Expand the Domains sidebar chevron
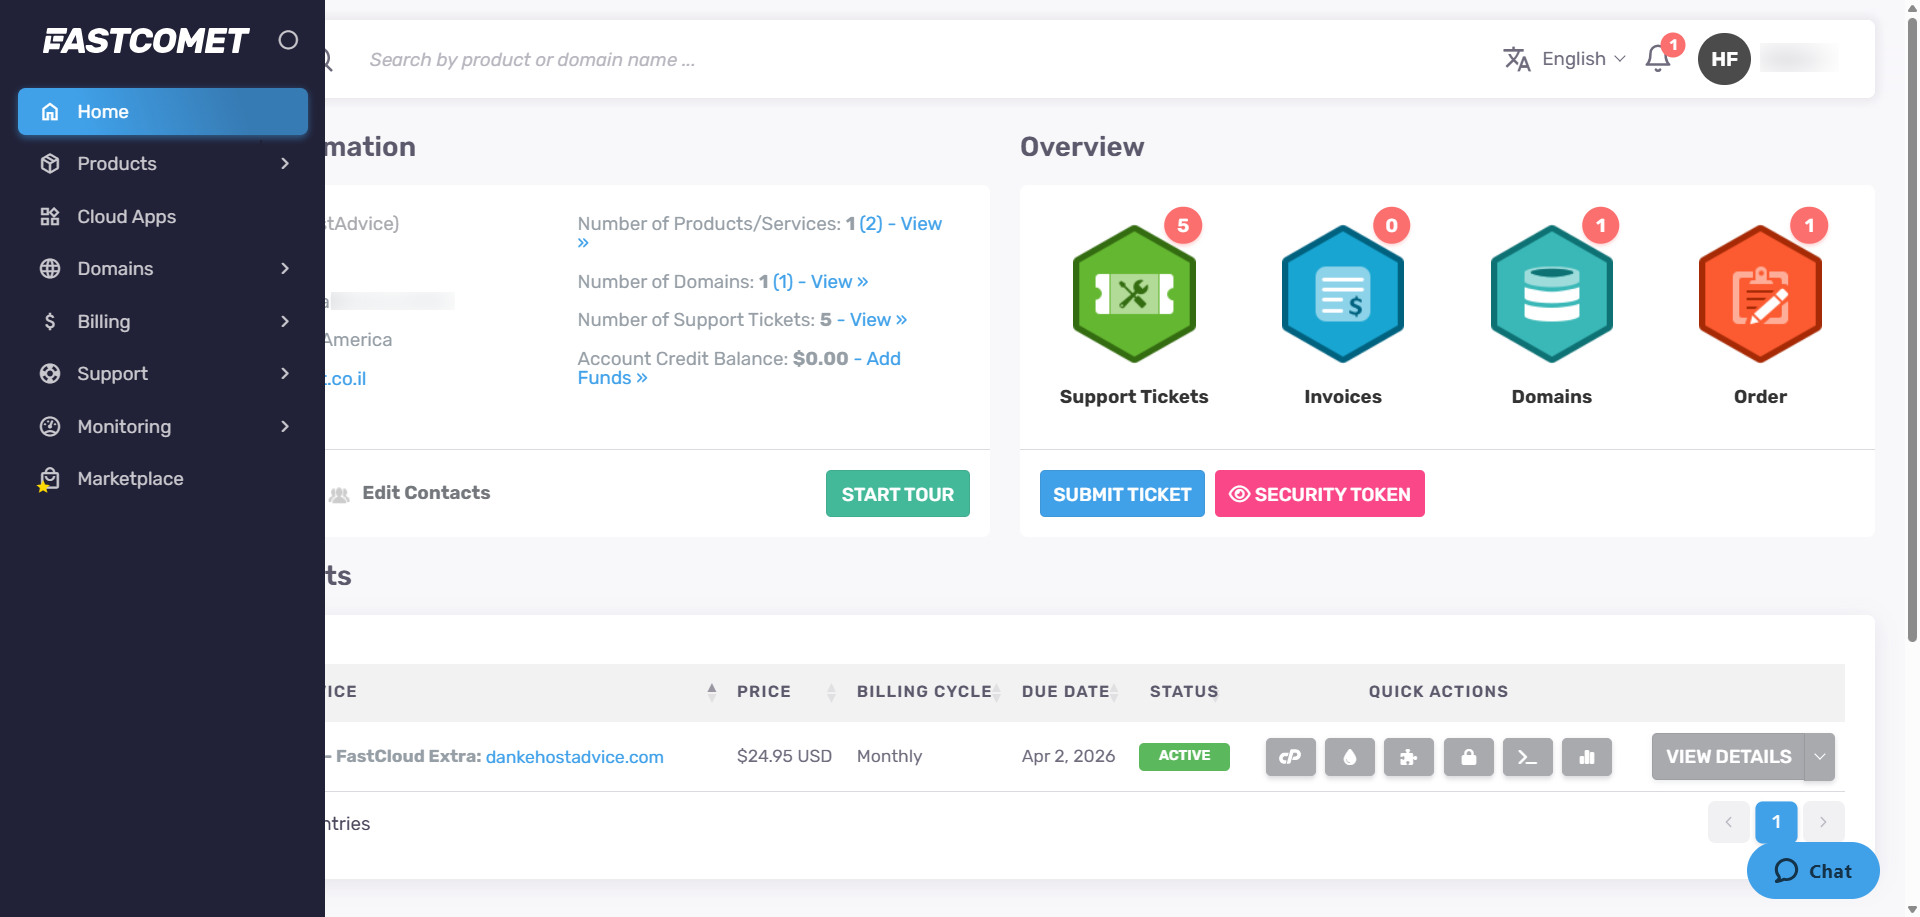Image resolution: width=1920 pixels, height=917 pixels. tap(285, 269)
